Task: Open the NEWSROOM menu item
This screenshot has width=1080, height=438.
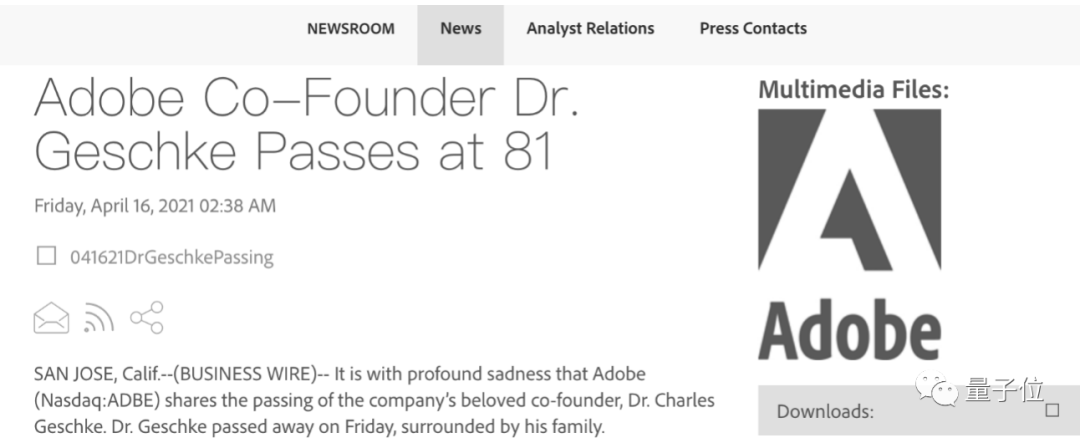Action: [x=350, y=28]
